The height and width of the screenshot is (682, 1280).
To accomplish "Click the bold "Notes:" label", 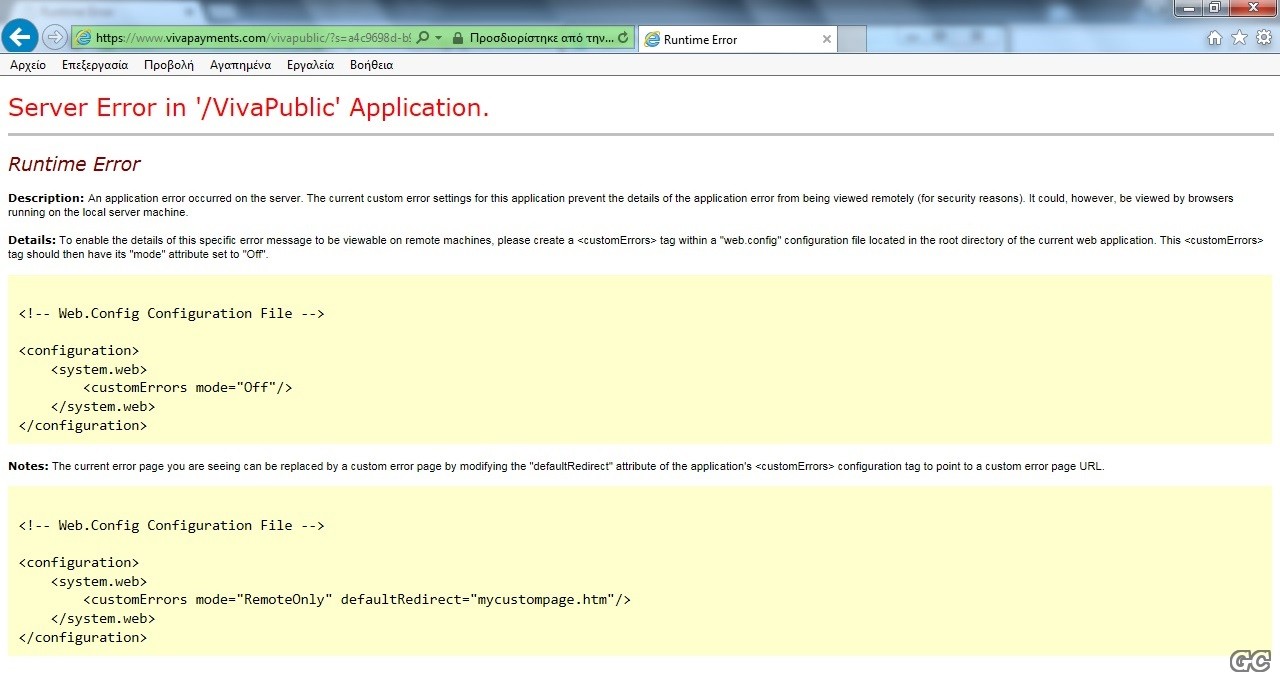I will [28, 466].
